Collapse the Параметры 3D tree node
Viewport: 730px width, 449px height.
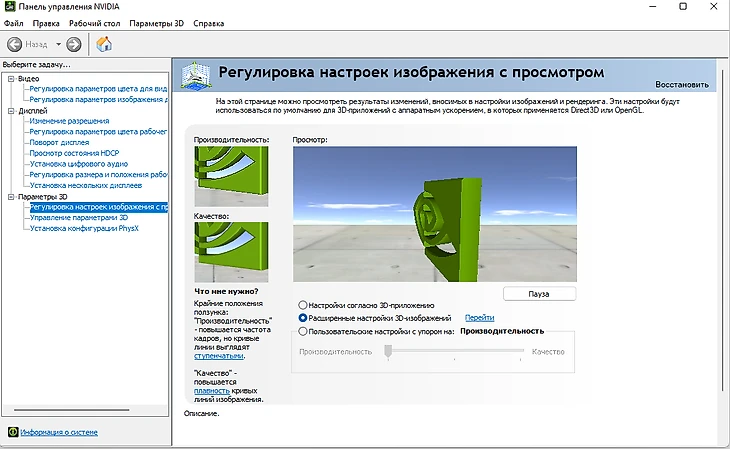tap(10, 197)
